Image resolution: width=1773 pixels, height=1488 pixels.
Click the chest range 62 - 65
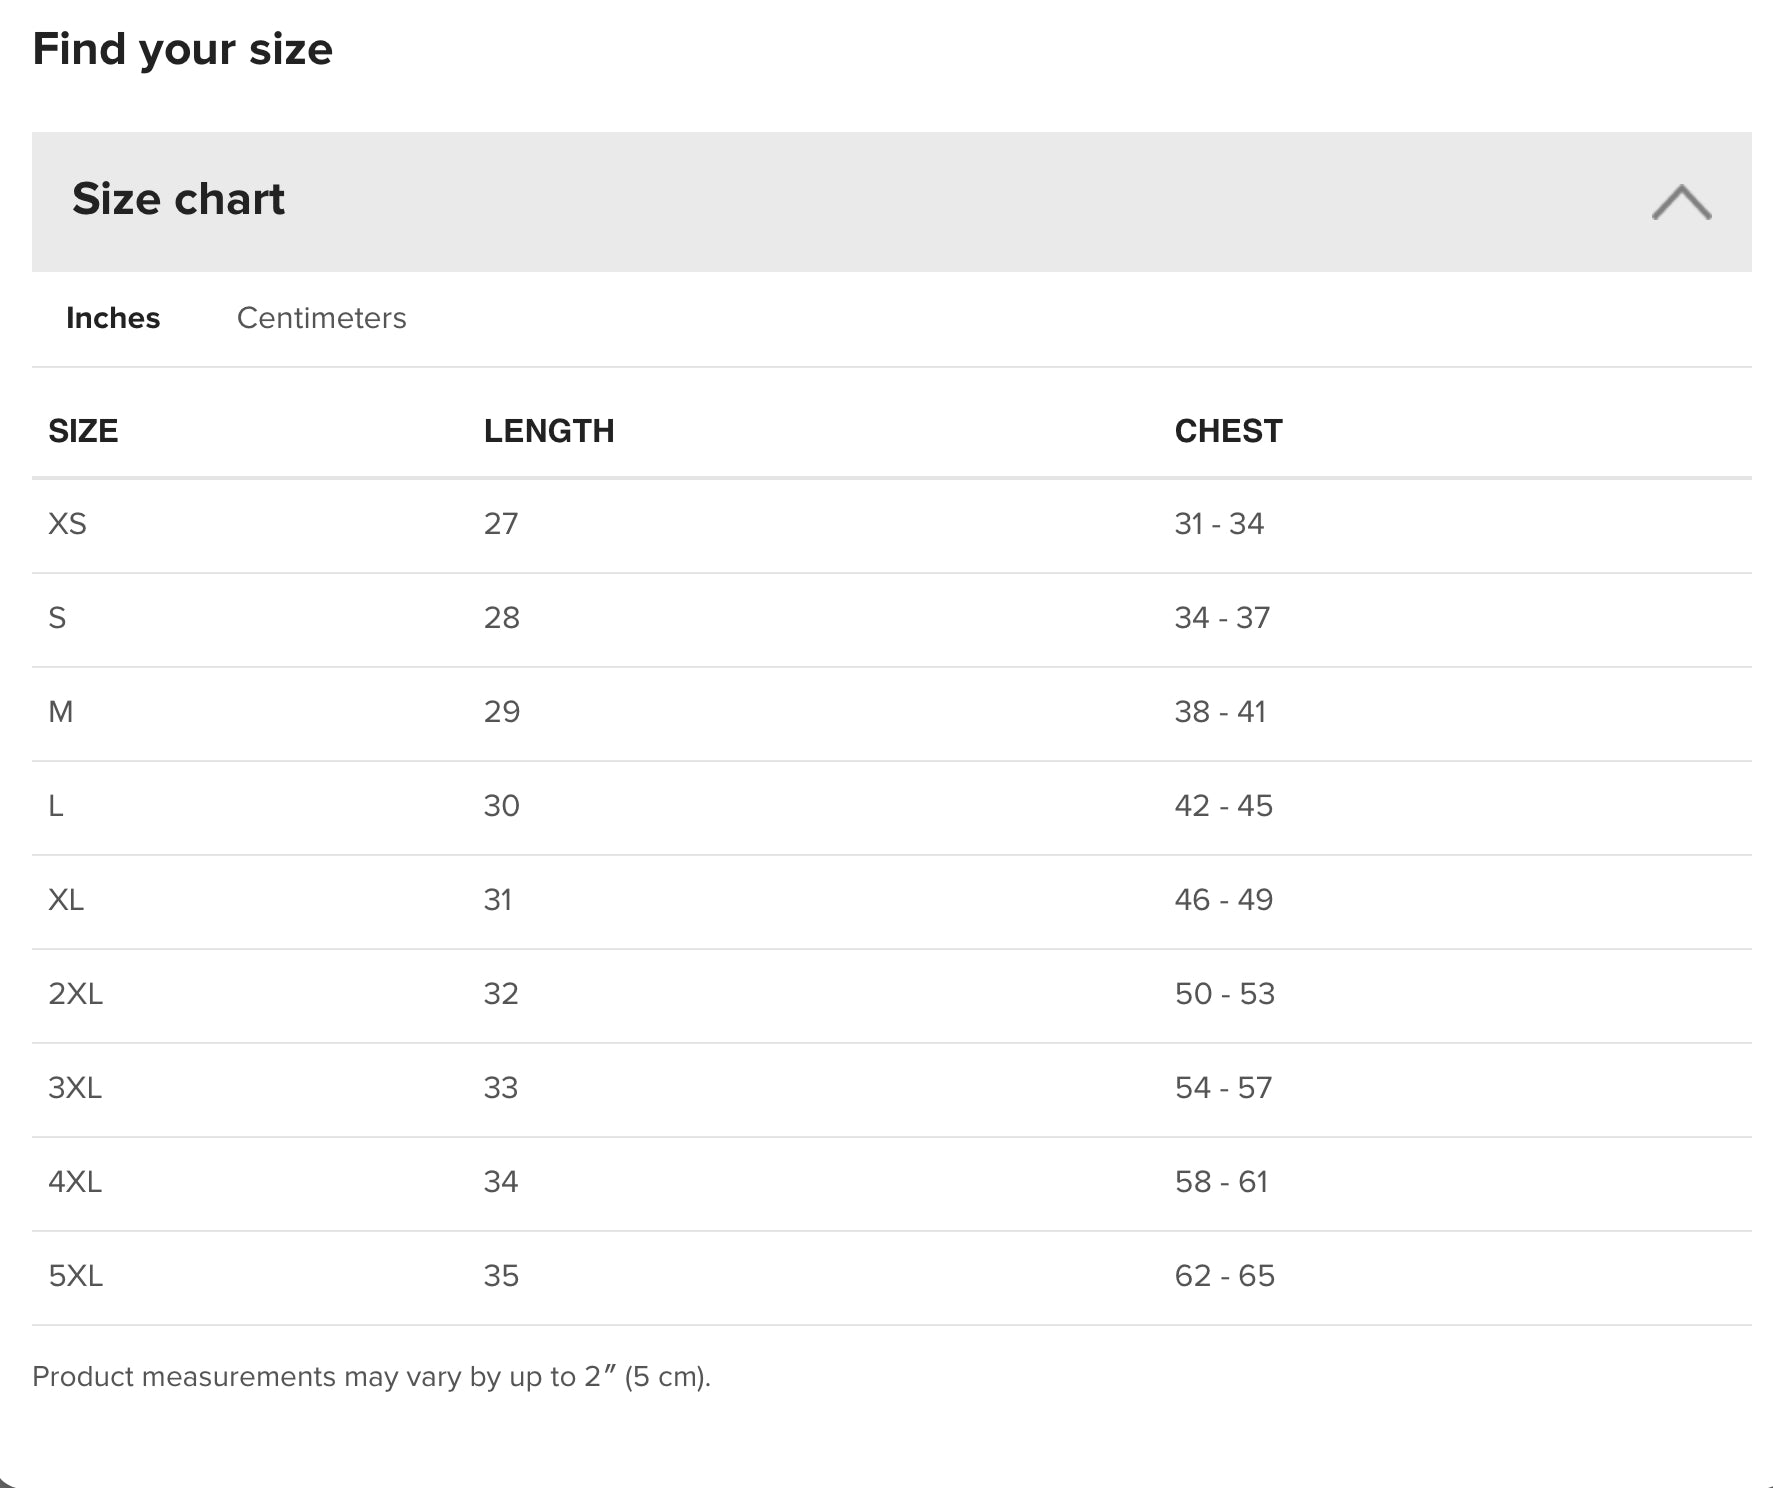pos(1224,1276)
